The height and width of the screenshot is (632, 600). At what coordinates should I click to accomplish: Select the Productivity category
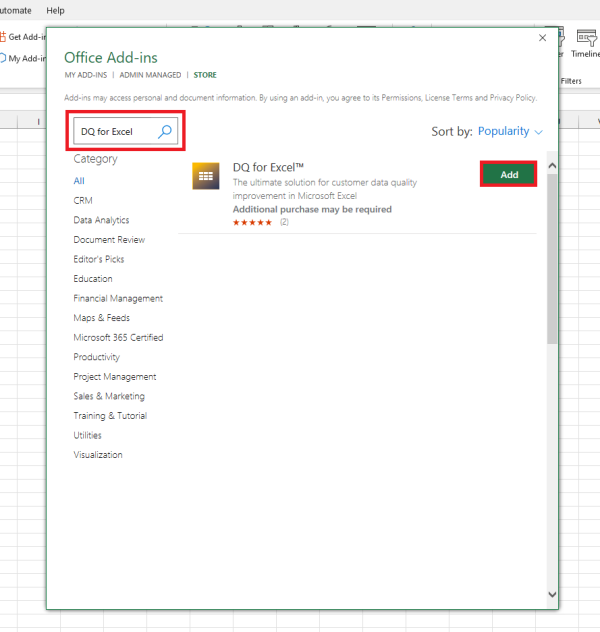click(x=97, y=357)
